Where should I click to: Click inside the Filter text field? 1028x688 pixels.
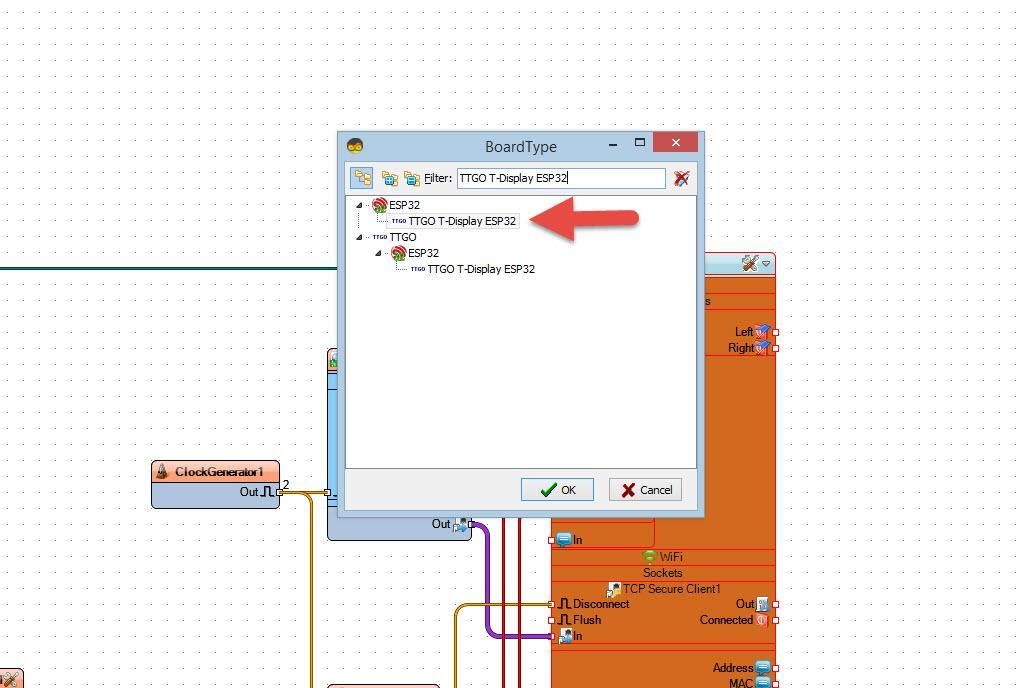point(560,178)
